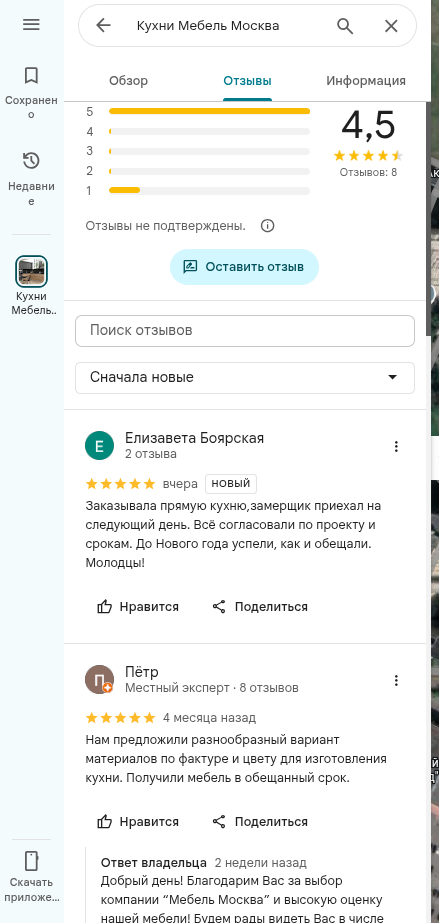Share Пётр's review

[x=260, y=822]
